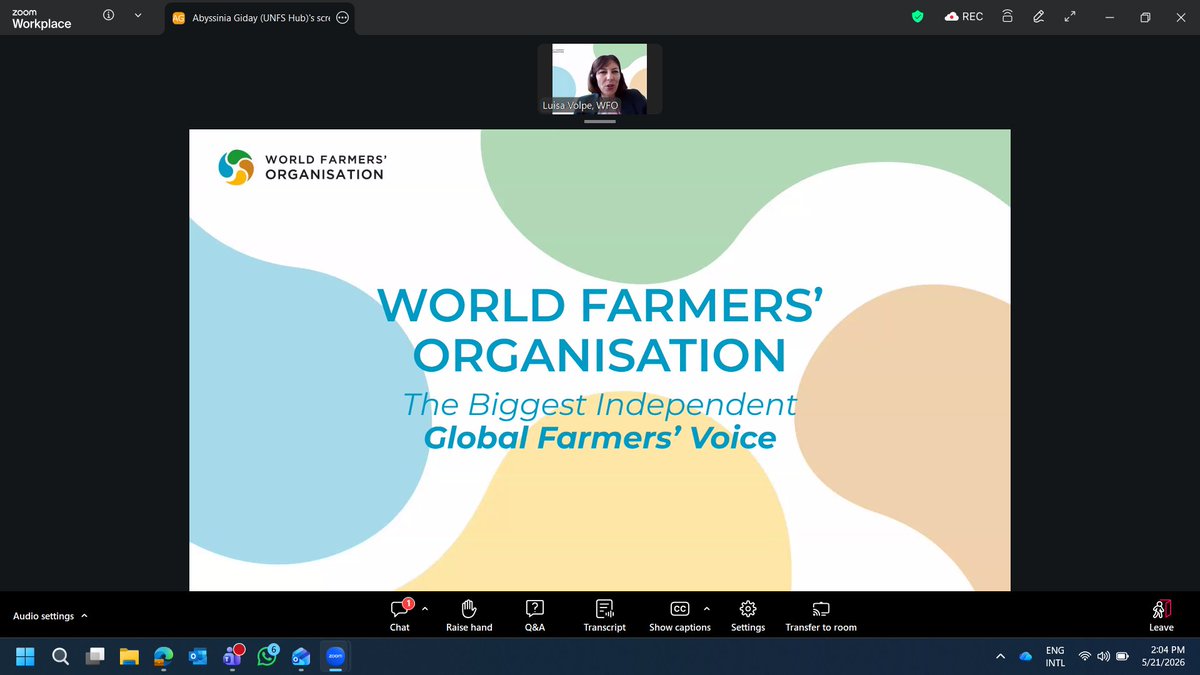
Task: Click the cloud REC recording indicator
Action: coord(963,17)
